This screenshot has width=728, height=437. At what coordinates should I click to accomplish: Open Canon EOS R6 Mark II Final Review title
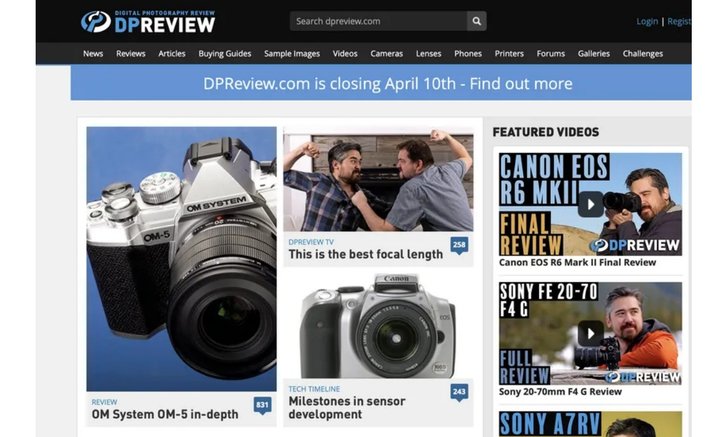coord(578,262)
